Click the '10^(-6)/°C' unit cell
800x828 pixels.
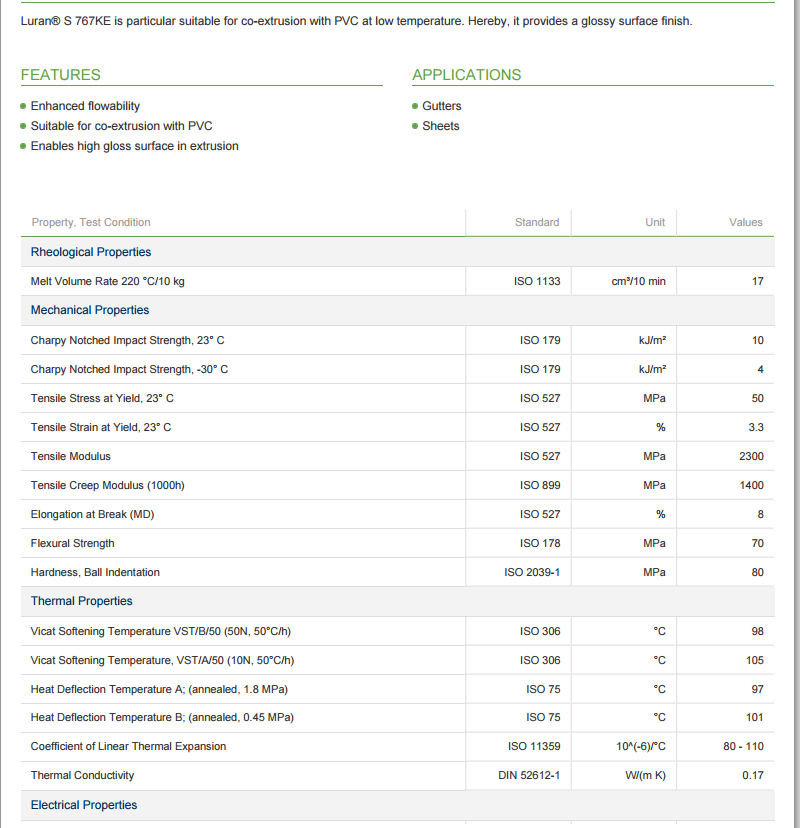click(x=641, y=747)
